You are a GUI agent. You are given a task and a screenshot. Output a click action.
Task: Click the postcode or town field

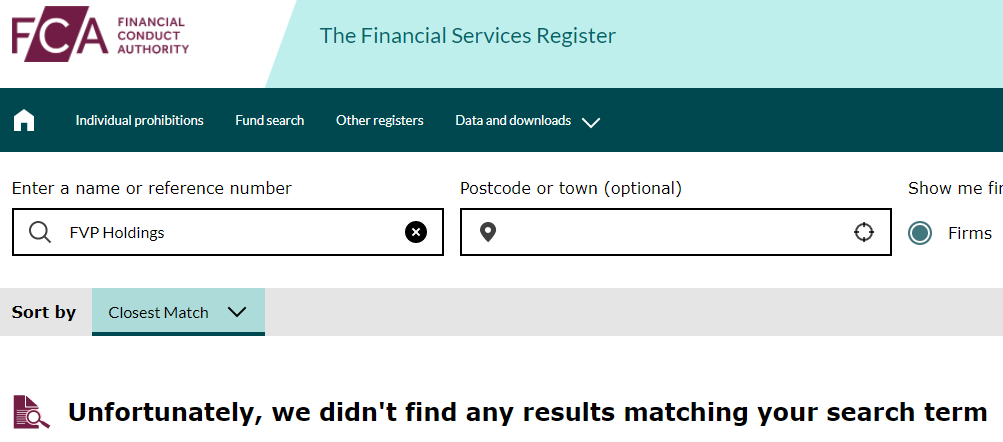point(675,232)
